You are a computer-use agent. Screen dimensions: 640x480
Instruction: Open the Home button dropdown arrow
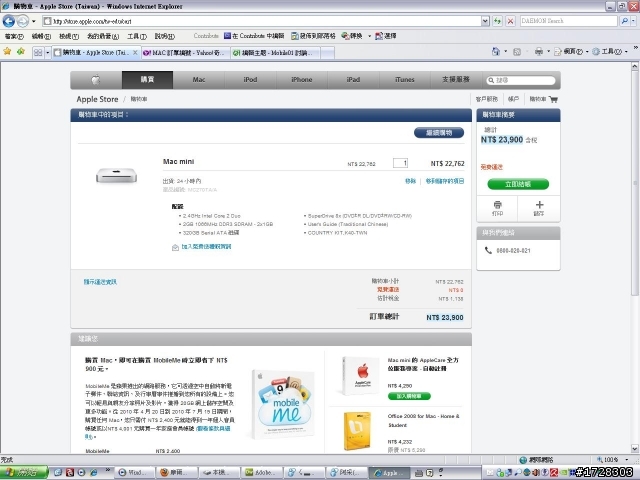(x=505, y=51)
